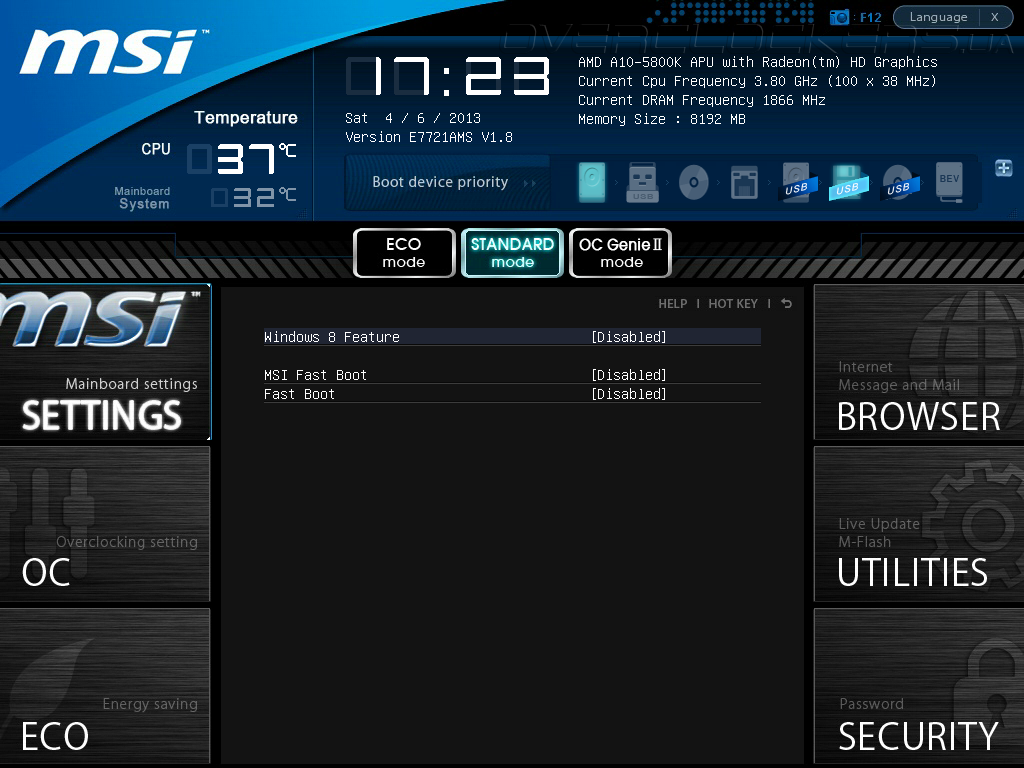This screenshot has width=1024, height=768.
Task: Open the HELP link
Action: point(673,304)
